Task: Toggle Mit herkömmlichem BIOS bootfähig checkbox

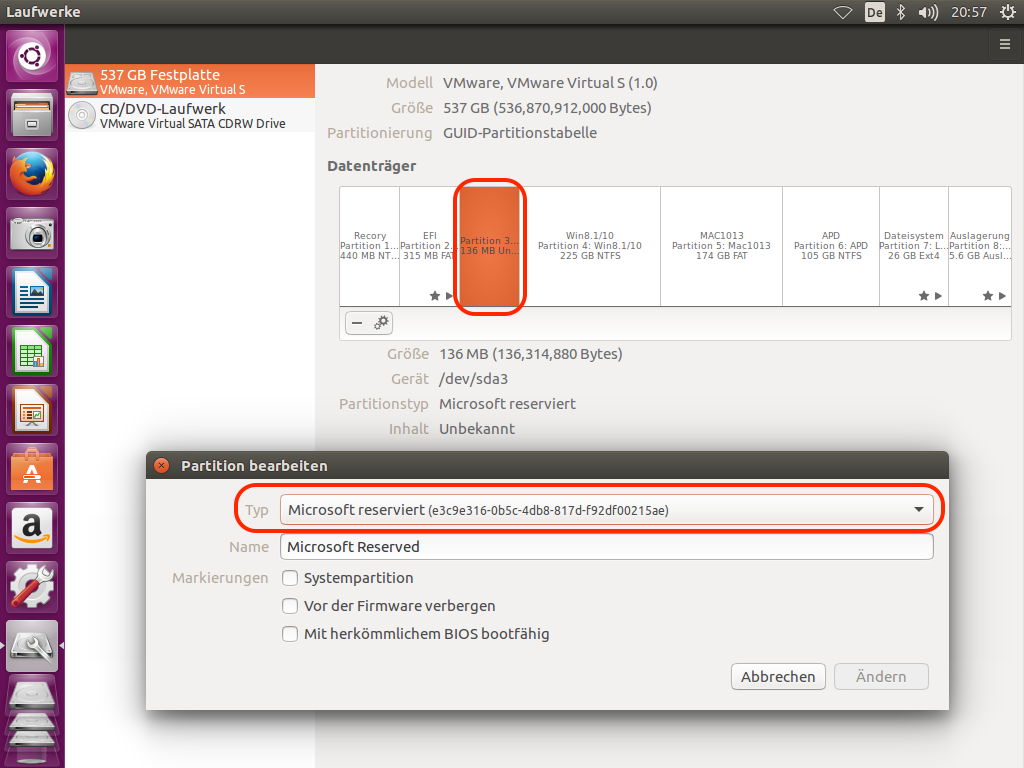Action: coord(290,634)
